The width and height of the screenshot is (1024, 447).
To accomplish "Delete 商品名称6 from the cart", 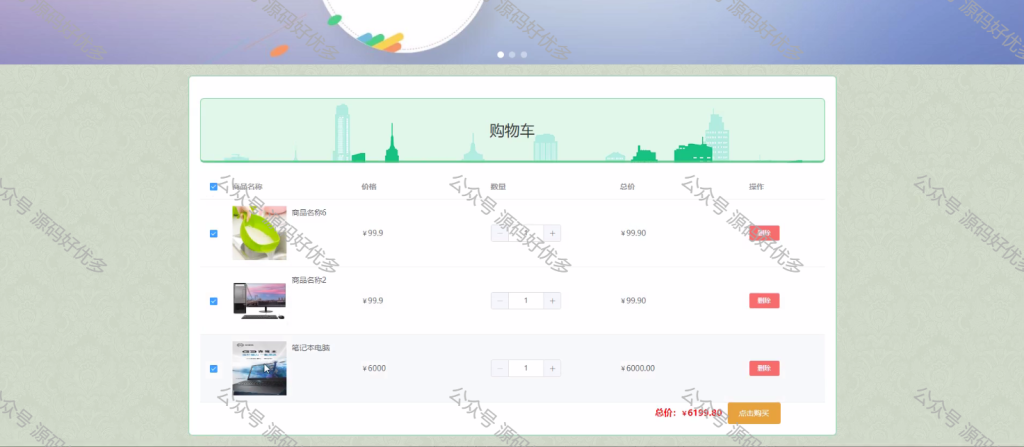I will coord(764,233).
